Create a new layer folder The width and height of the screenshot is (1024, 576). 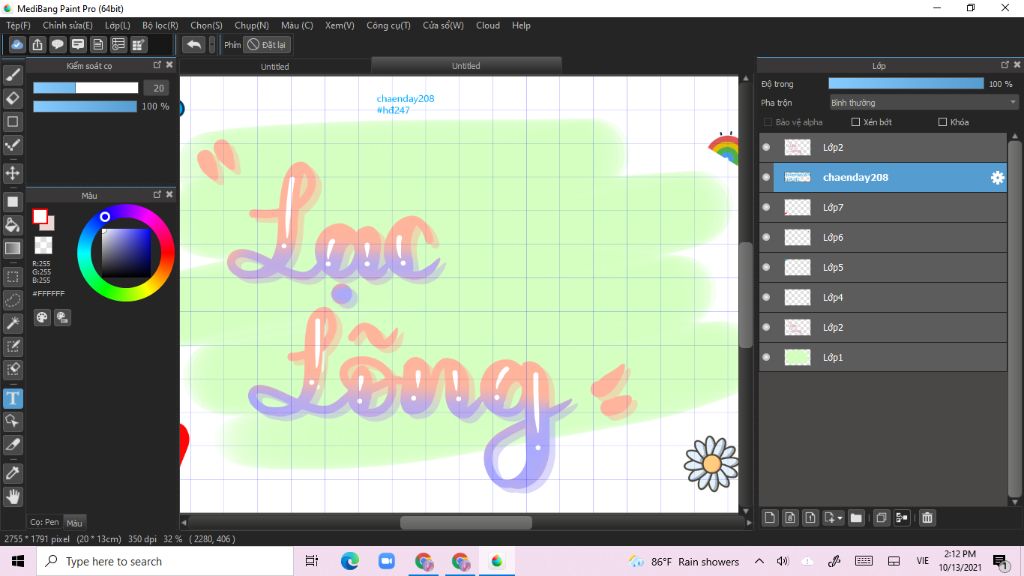pyautogui.click(x=856, y=518)
